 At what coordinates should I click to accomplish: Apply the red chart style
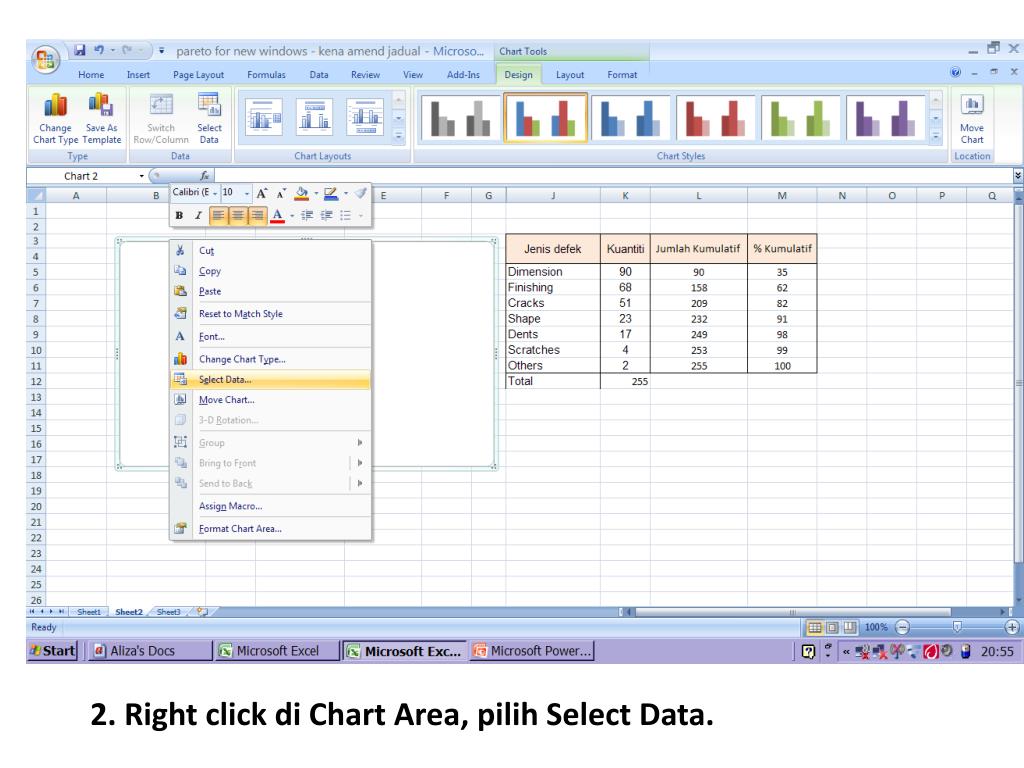(715, 118)
